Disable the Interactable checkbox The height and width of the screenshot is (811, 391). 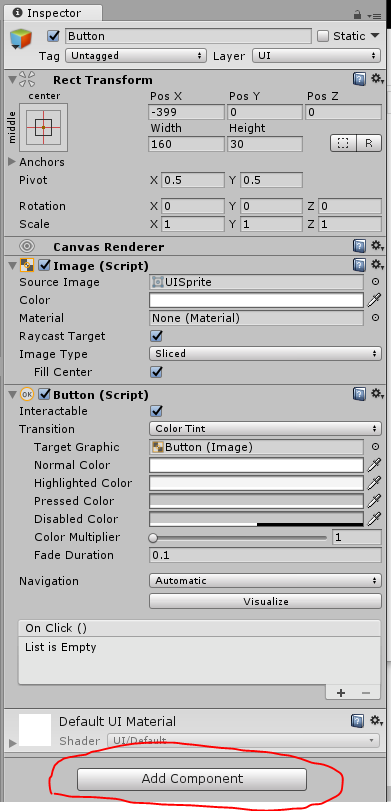[x=156, y=411]
